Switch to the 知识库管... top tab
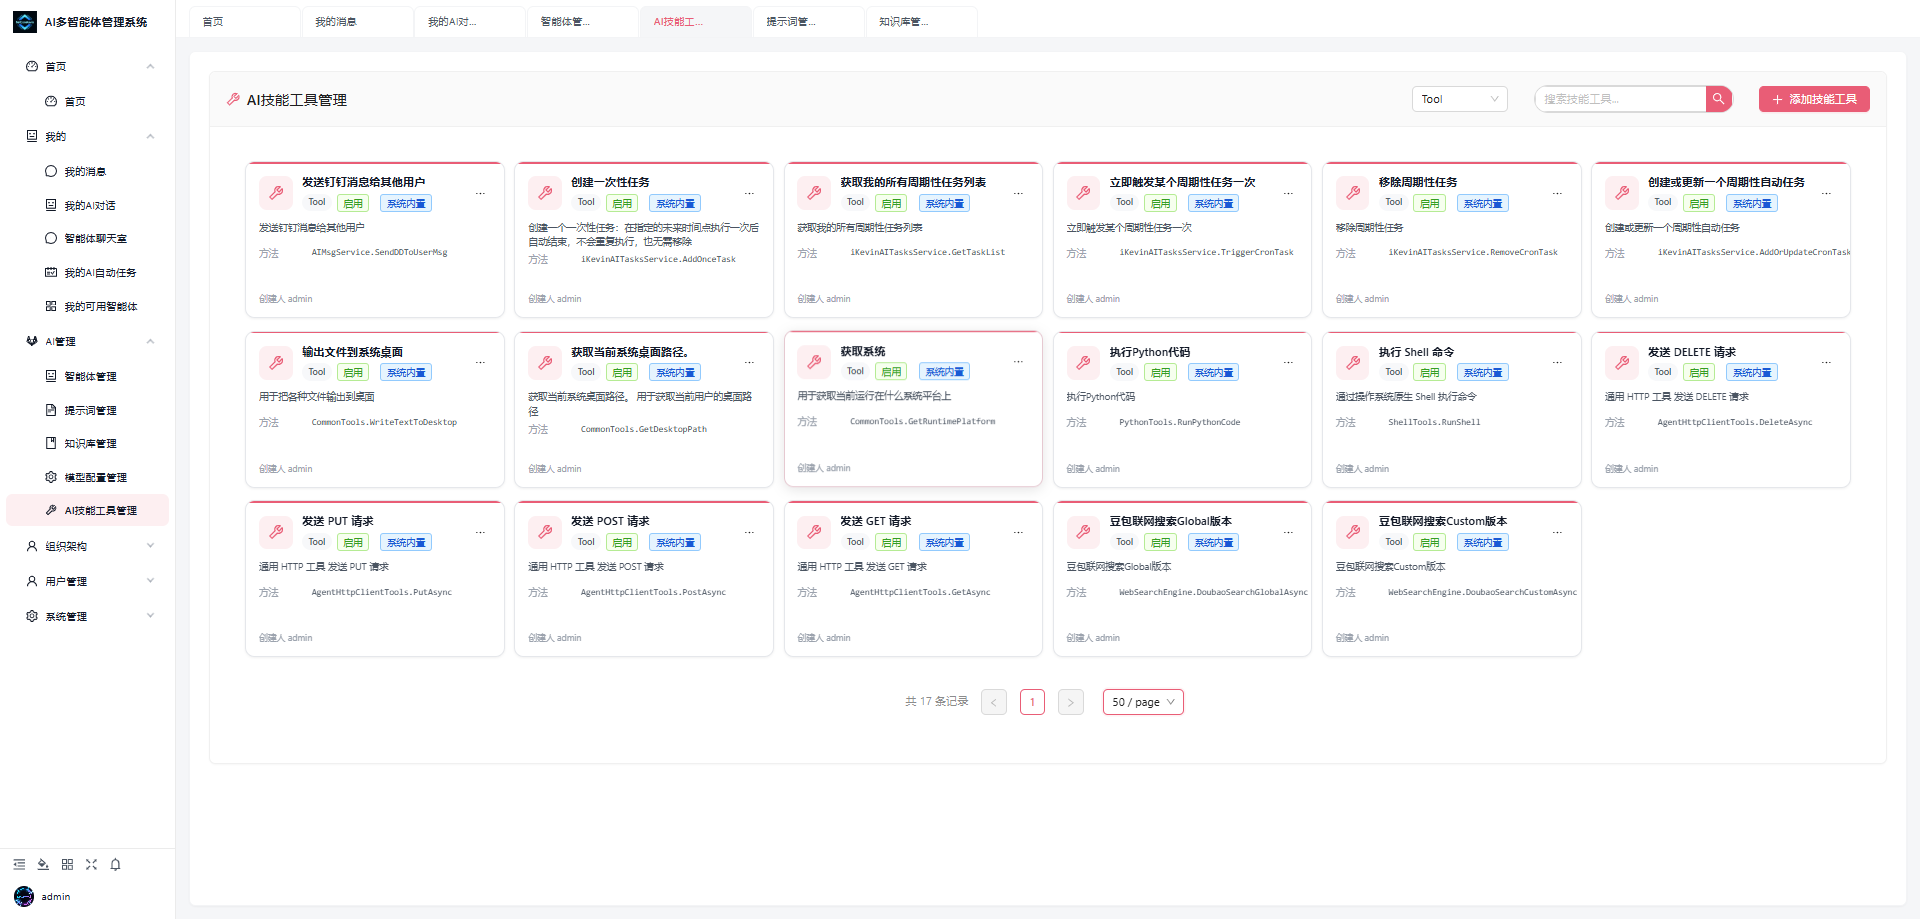1920x919 pixels. [x=922, y=22]
